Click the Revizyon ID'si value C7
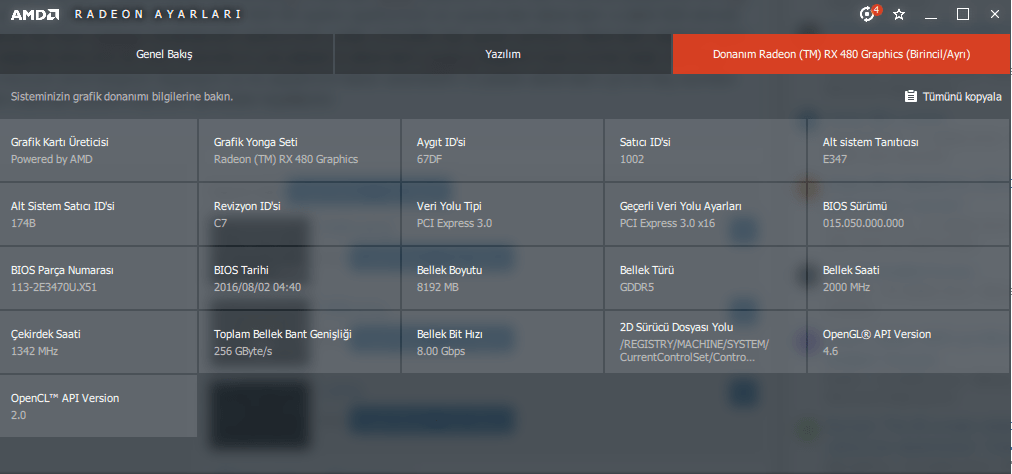Image resolution: width=1012 pixels, height=474 pixels. (220, 223)
